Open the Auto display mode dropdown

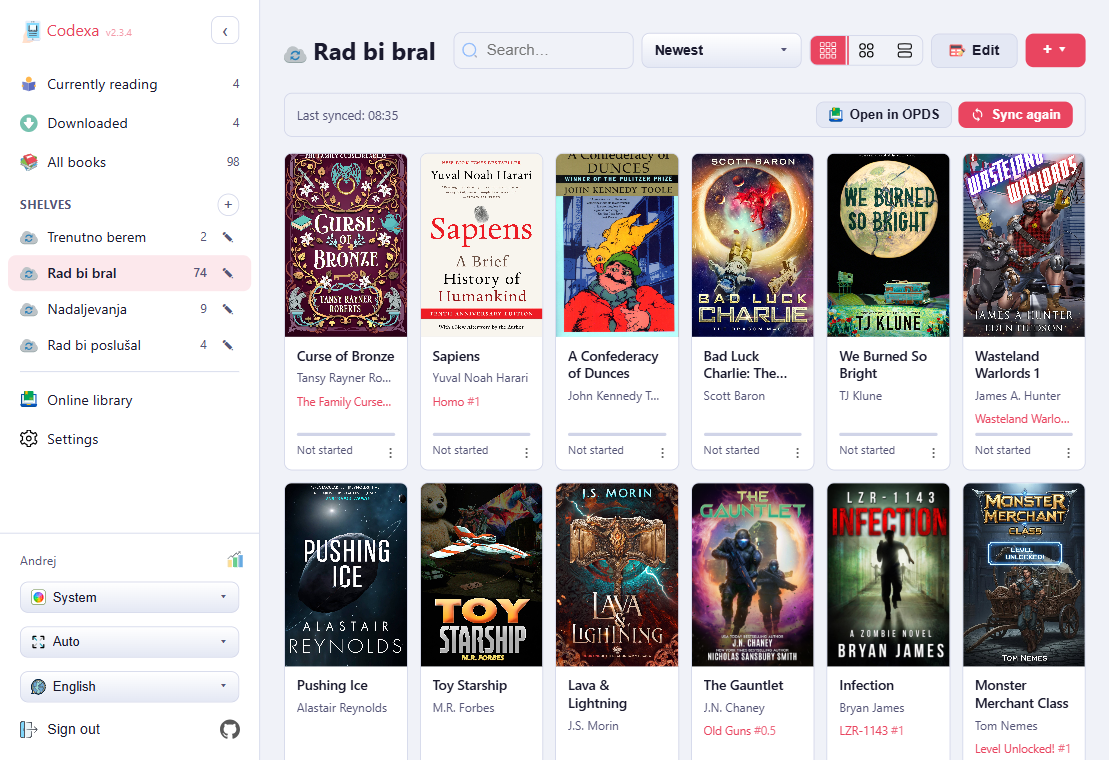pyautogui.click(x=129, y=642)
